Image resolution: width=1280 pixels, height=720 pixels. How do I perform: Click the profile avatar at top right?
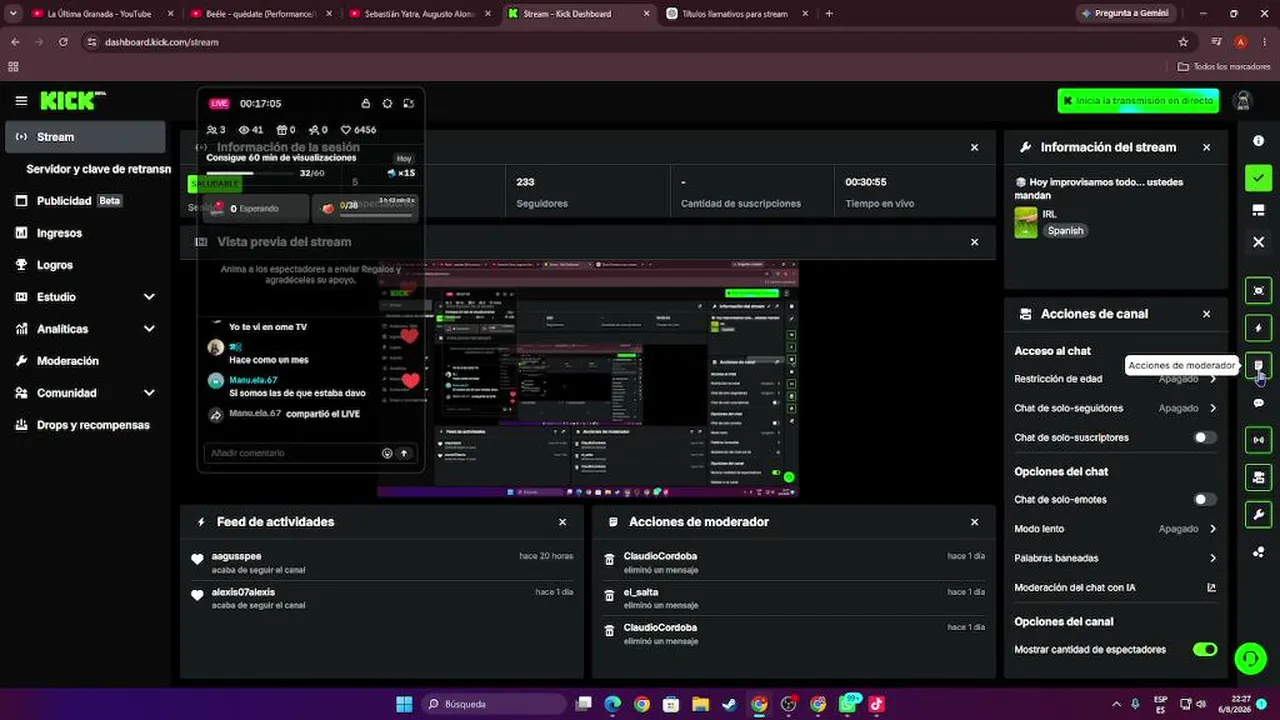click(x=1243, y=101)
